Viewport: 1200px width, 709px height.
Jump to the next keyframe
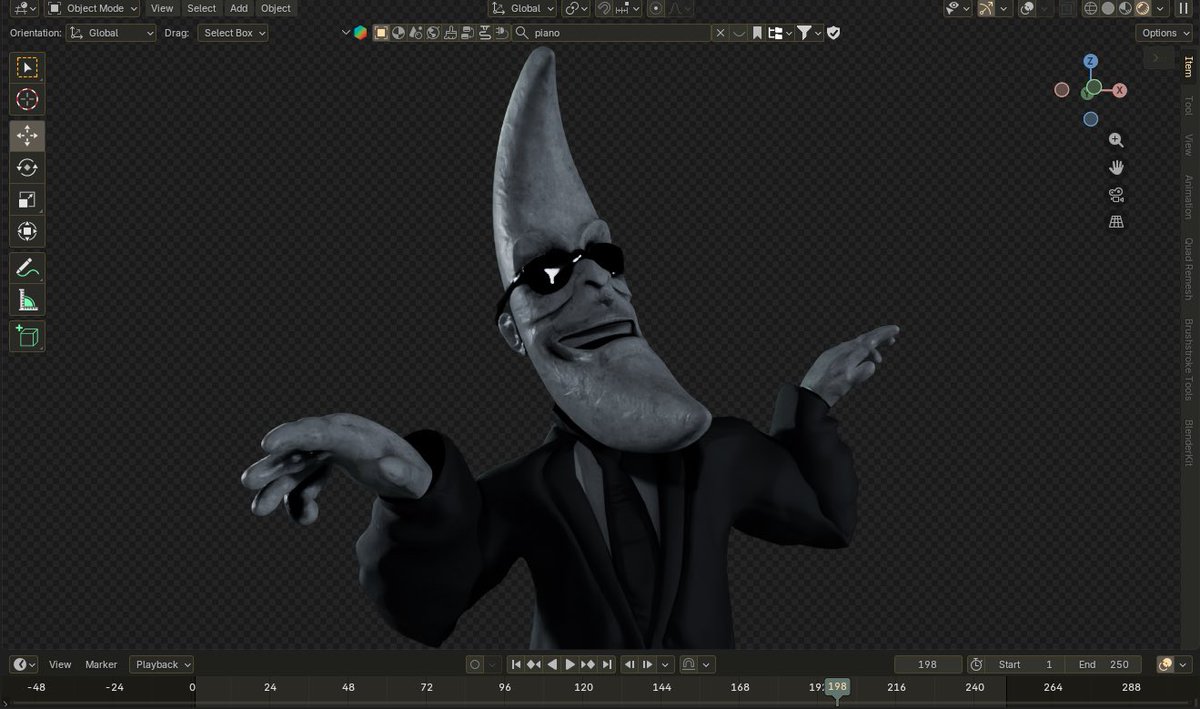(x=588, y=664)
